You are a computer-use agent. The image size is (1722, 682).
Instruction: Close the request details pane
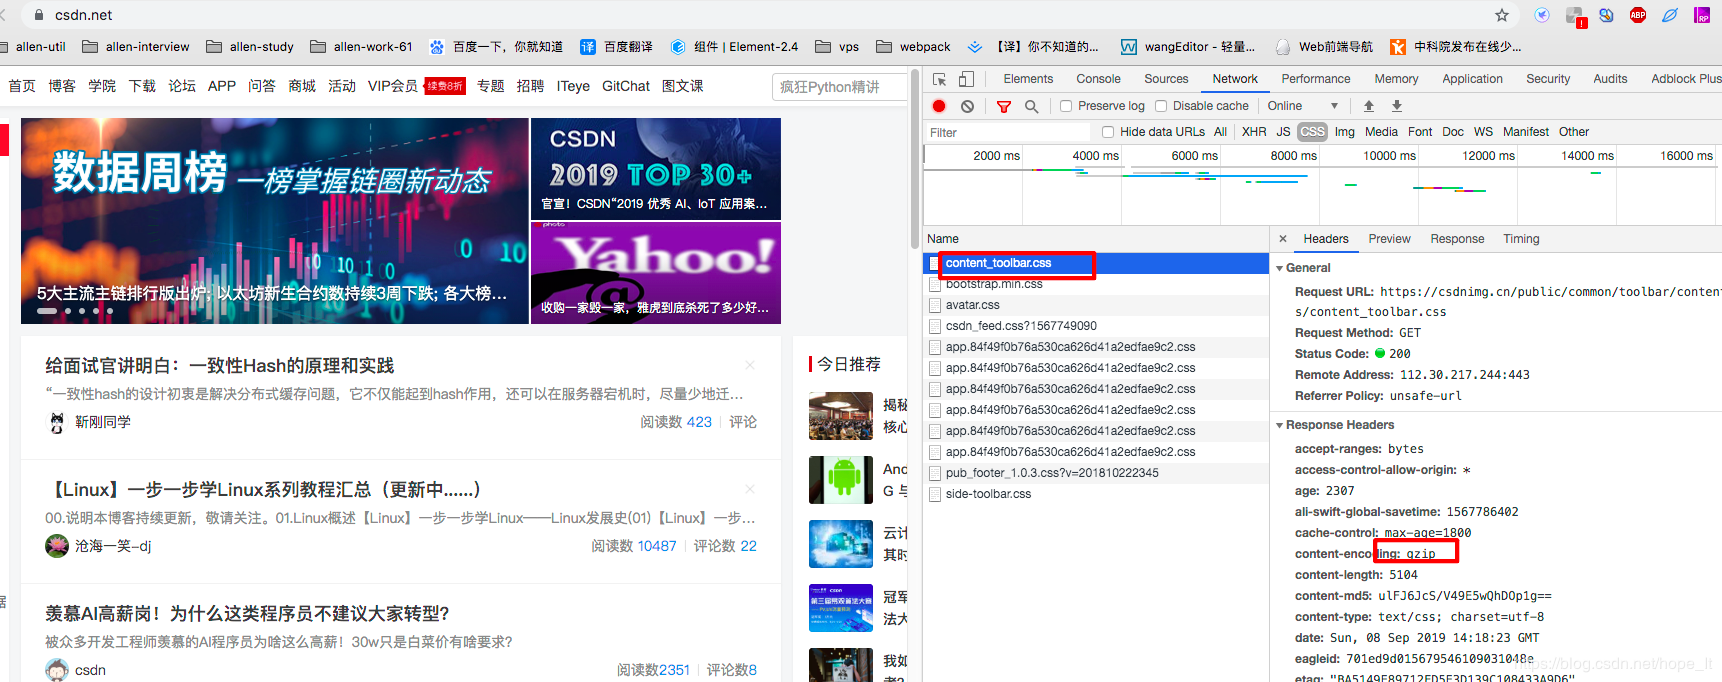tap(1283, 239)
